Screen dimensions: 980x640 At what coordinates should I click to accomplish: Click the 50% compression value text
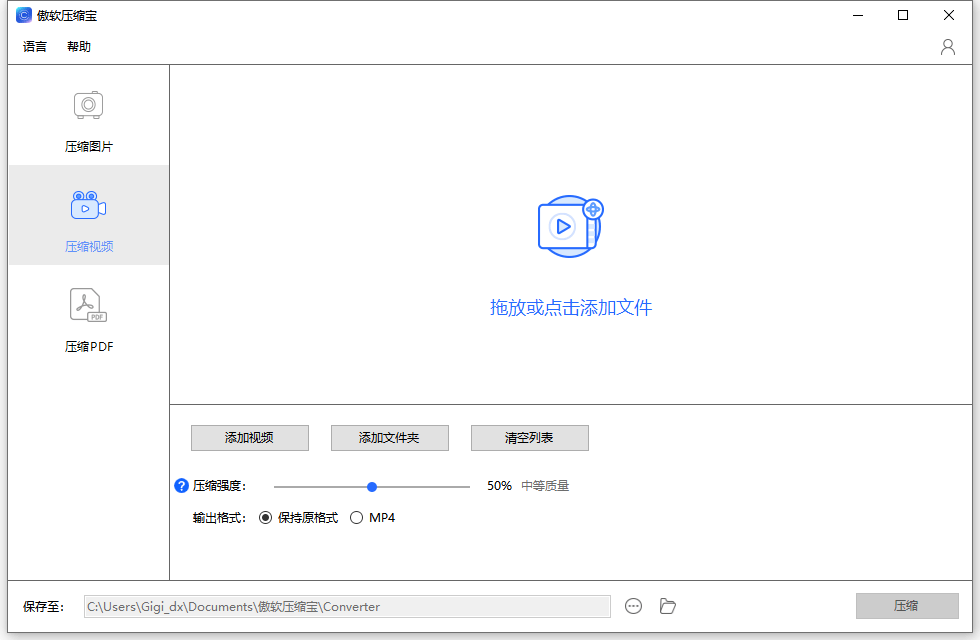499,486
